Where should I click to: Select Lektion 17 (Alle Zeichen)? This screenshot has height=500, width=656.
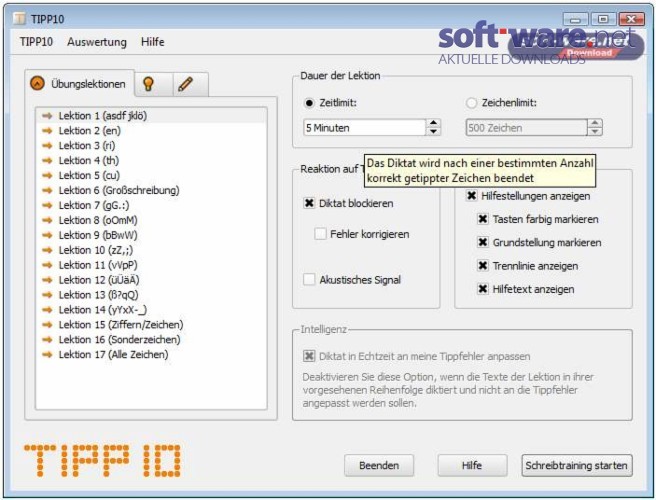pos(151,354)
